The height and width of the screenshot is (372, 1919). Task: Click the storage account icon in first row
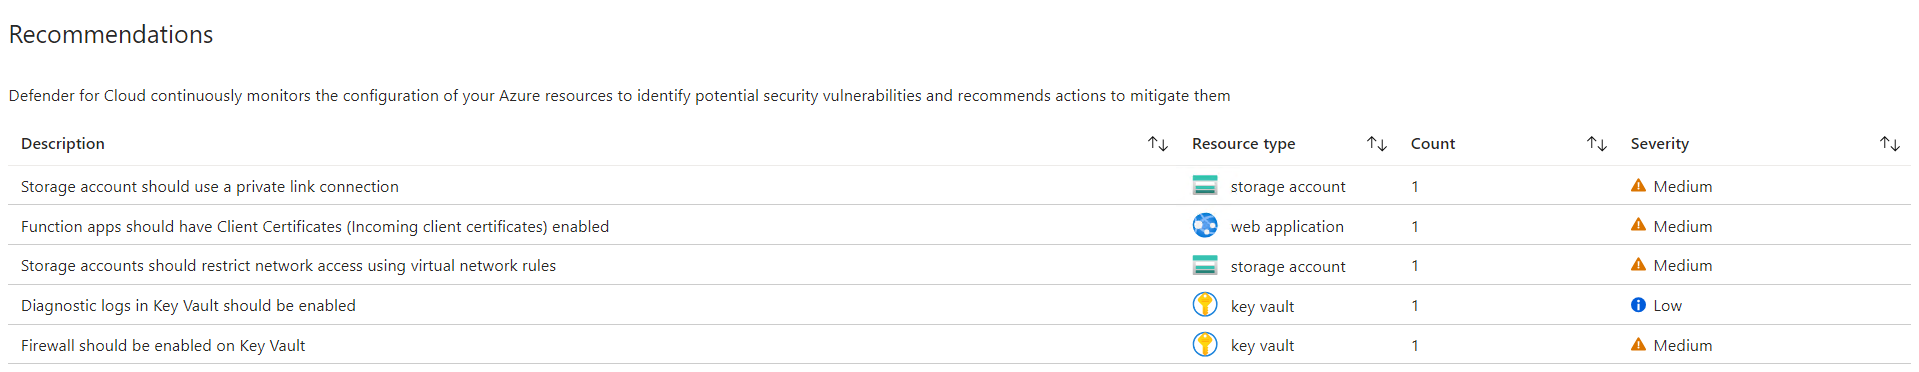click(x=1205, y=186)
